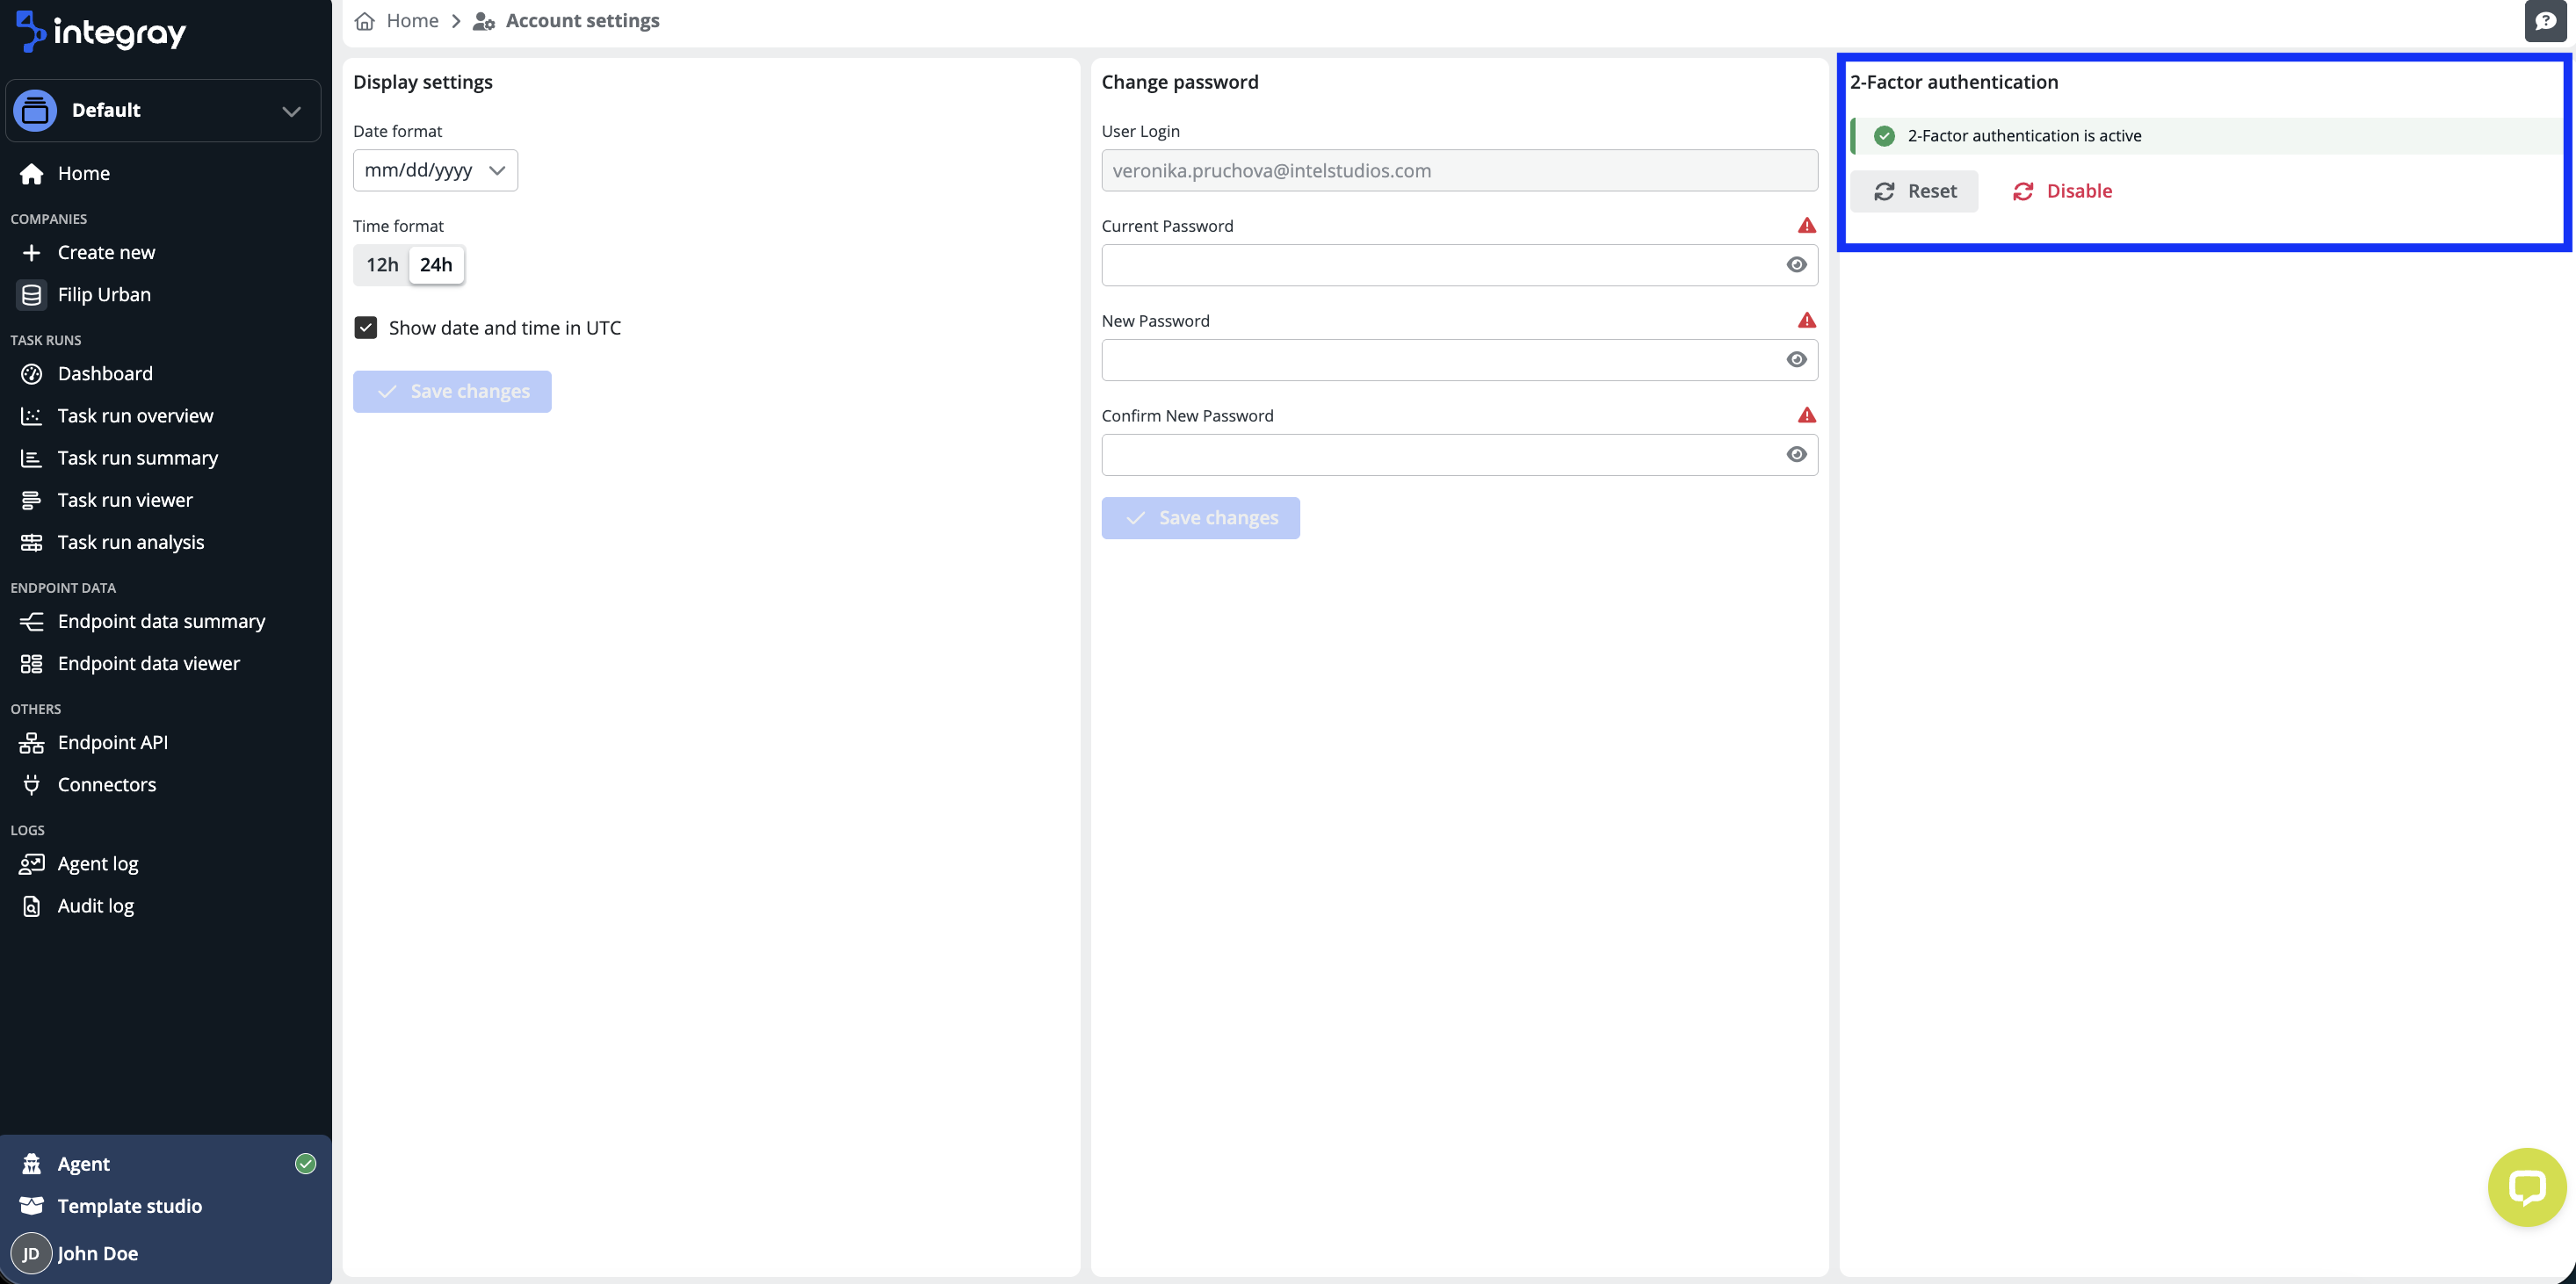Disable 2-Factor authentication
Image resolution: width=2576 pixels, height=1284 pixels.
[x=2062, y=191]
